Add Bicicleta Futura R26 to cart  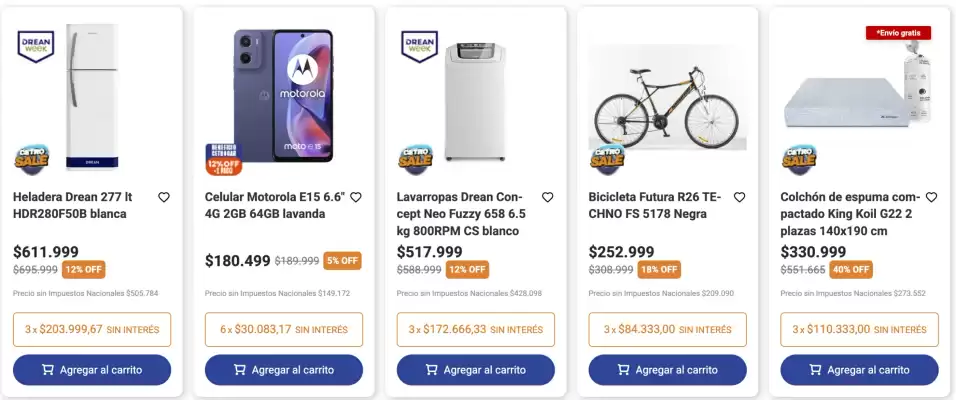click(668, 370)
